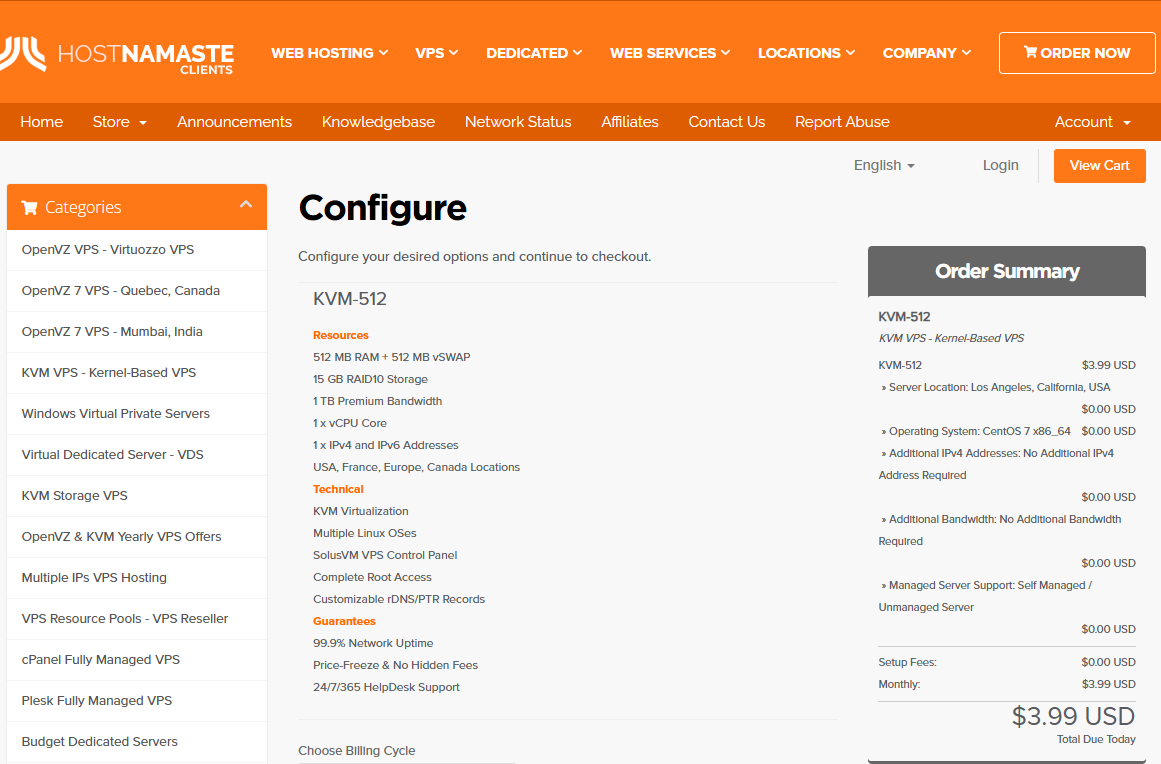Click the Categories cart icon
This screenshot has height=764, width=1161.
(30, 207)
